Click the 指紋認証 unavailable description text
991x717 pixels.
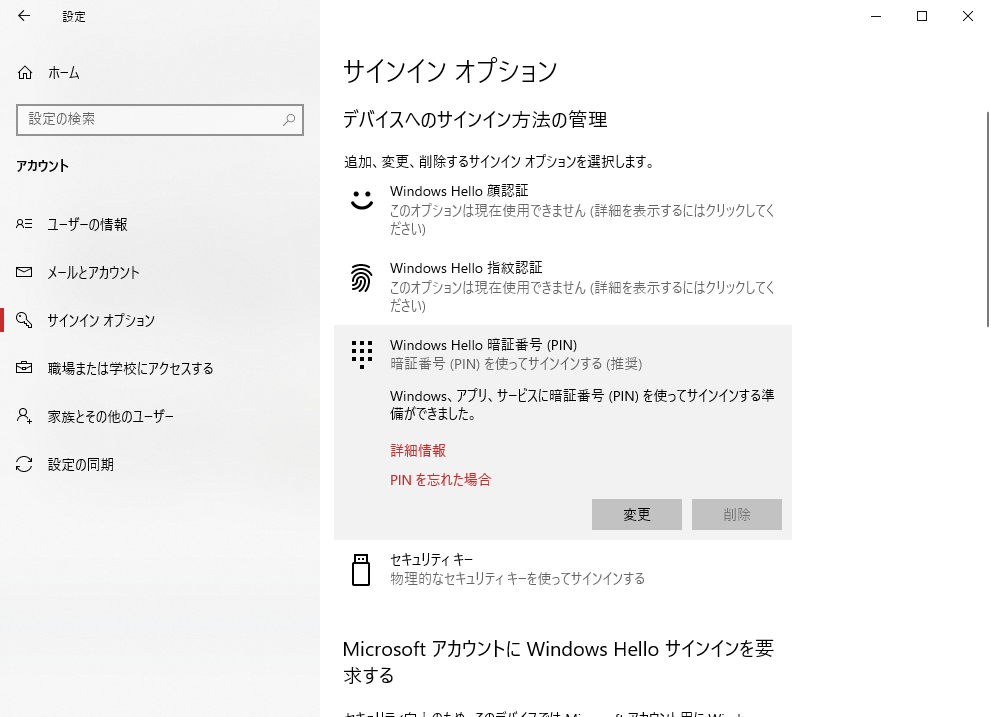coord(582,297)
